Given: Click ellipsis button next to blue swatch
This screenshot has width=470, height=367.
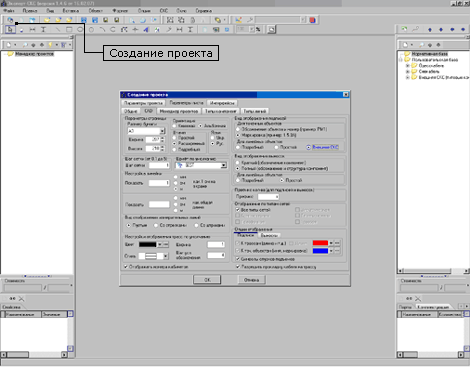Looking at the screenshot, I should [x=337, y=251].
